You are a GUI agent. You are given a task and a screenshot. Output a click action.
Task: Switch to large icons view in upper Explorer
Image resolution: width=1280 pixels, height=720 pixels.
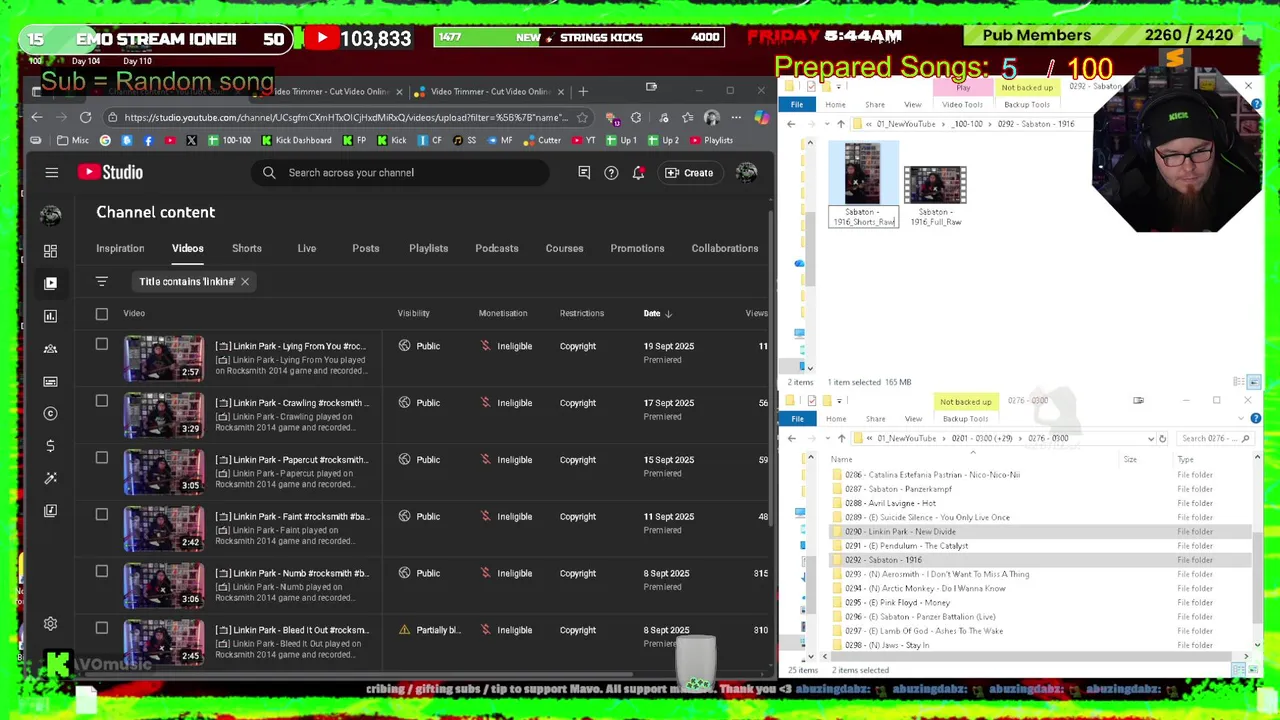(1254, 382)
